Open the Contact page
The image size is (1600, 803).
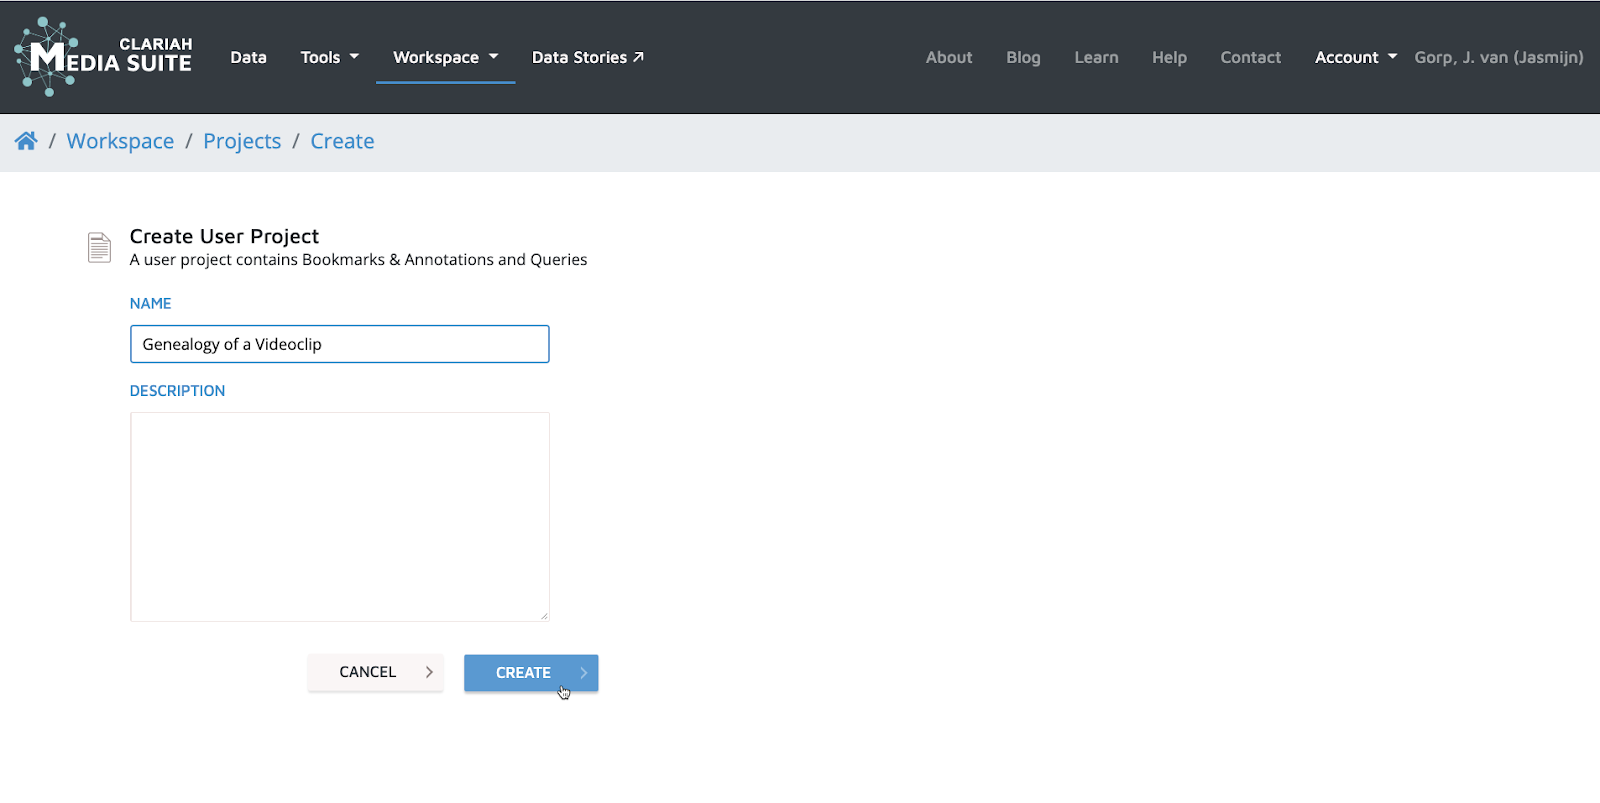[1250, 57]
